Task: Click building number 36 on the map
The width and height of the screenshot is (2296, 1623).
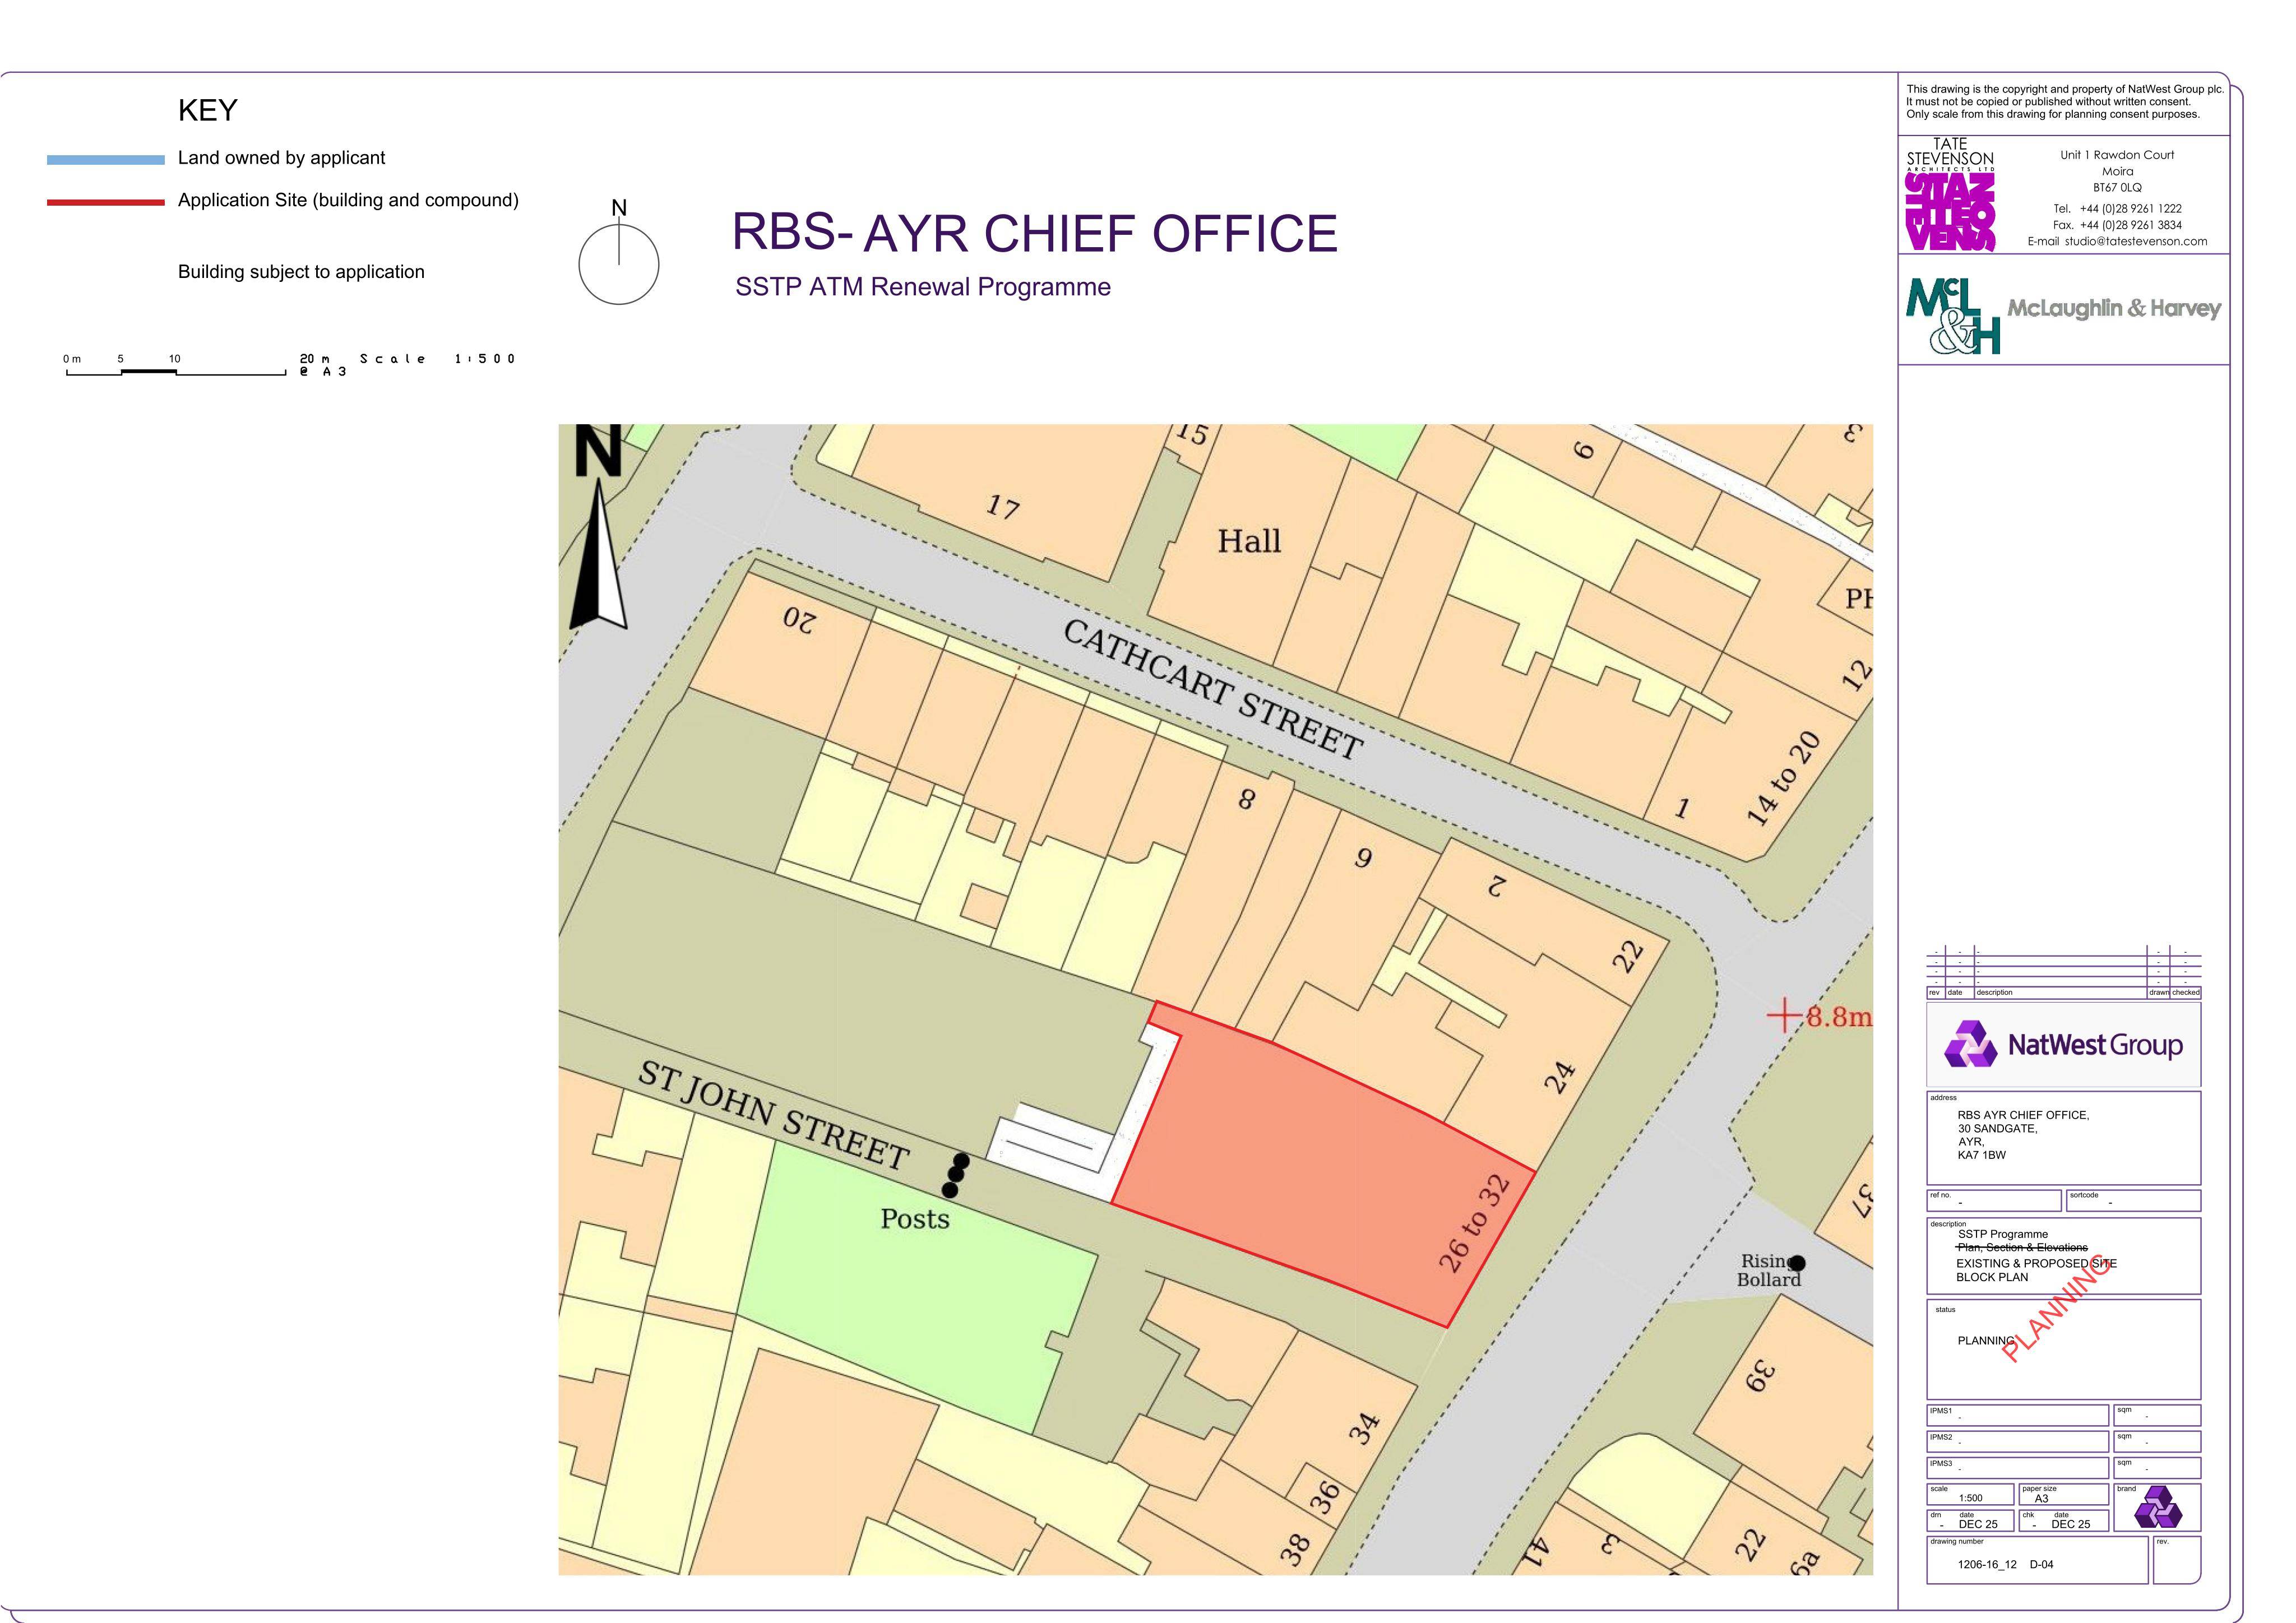Action: pyautogui.click(x=1324, y=1497)
